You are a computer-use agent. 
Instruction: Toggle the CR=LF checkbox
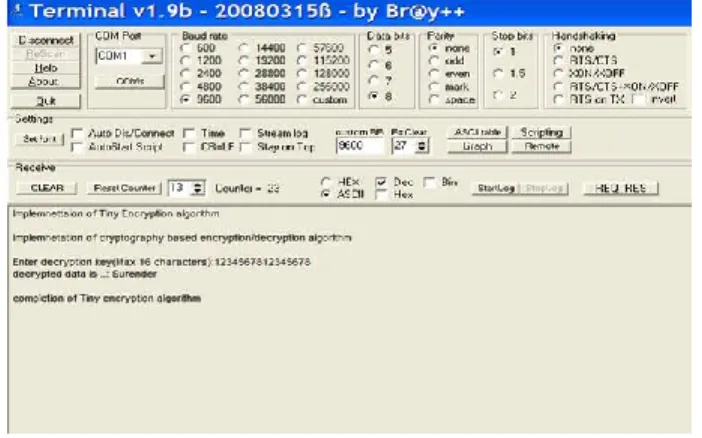(189, 147)
